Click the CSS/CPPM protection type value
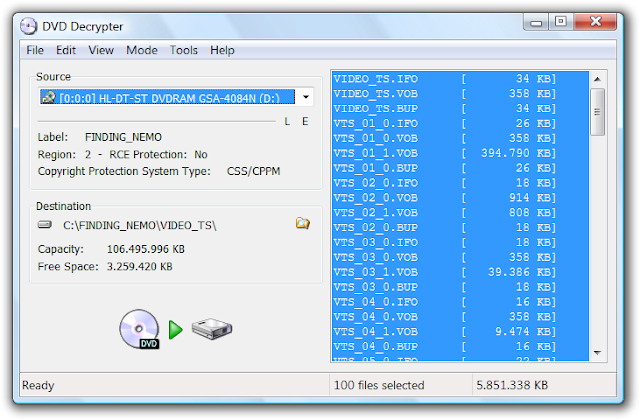The height and width of the screenshot is (420, 640). pyautogui.click(x=253, y=171)
